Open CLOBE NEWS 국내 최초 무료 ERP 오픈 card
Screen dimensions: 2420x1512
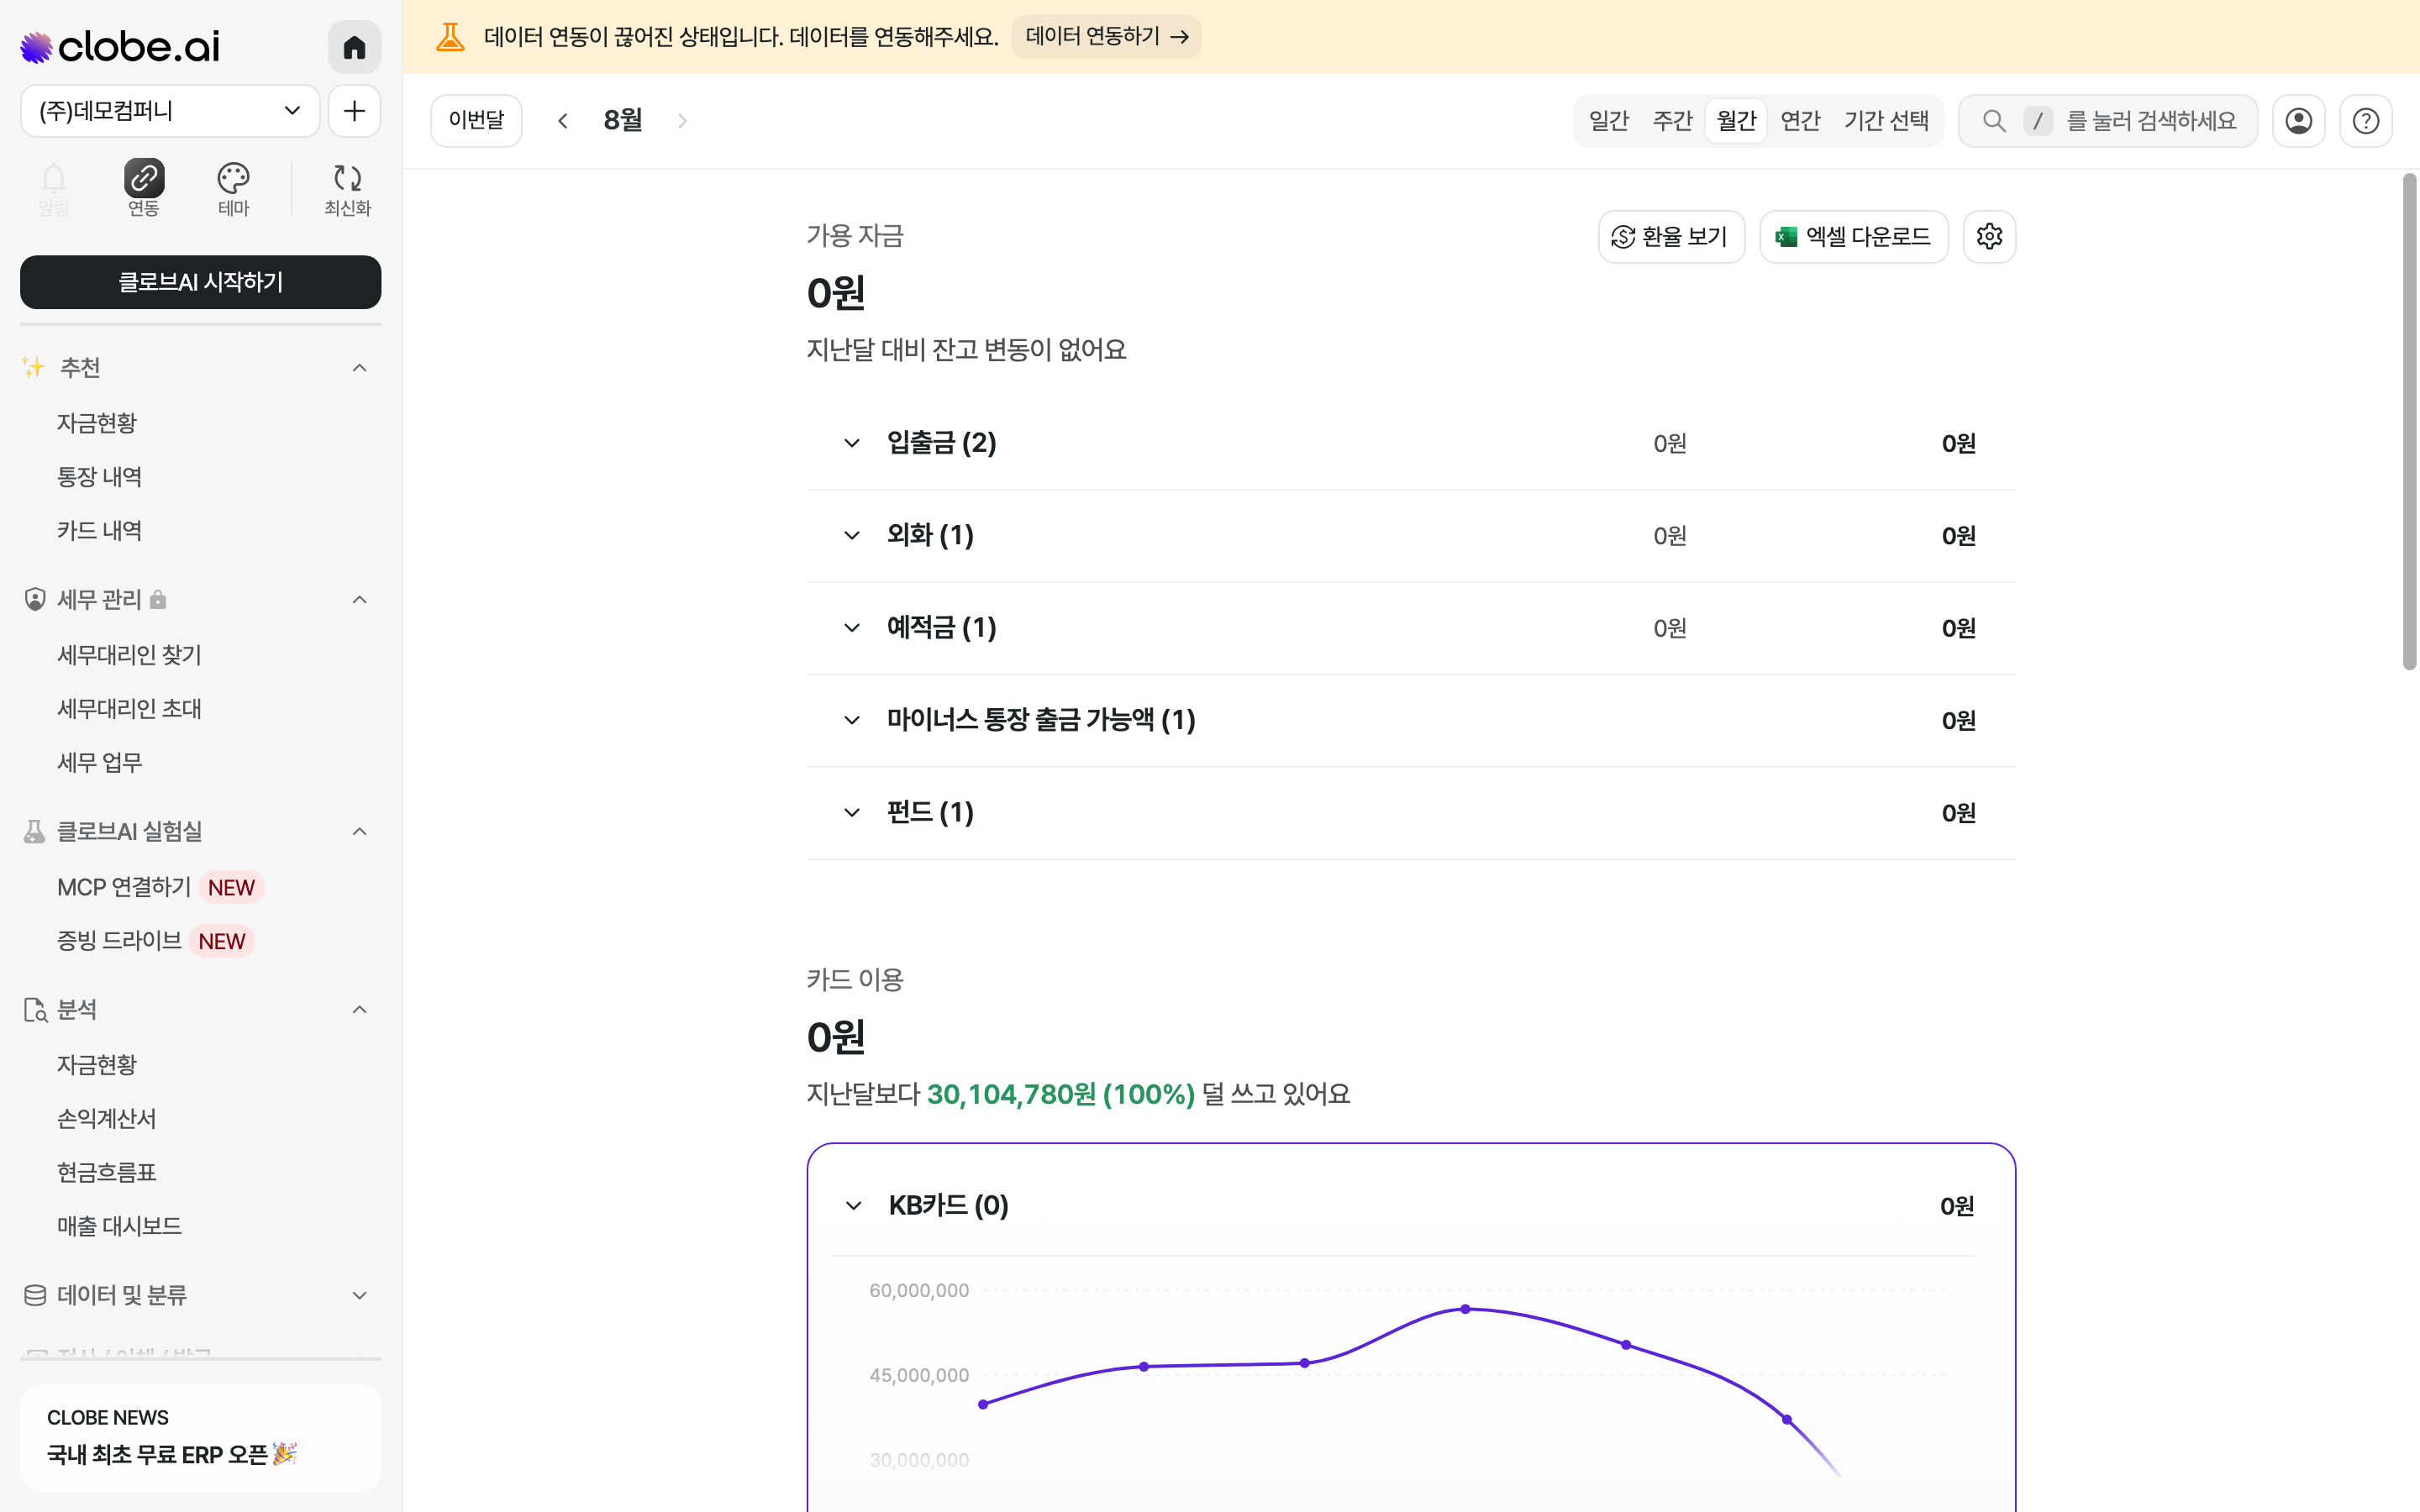200,1438
